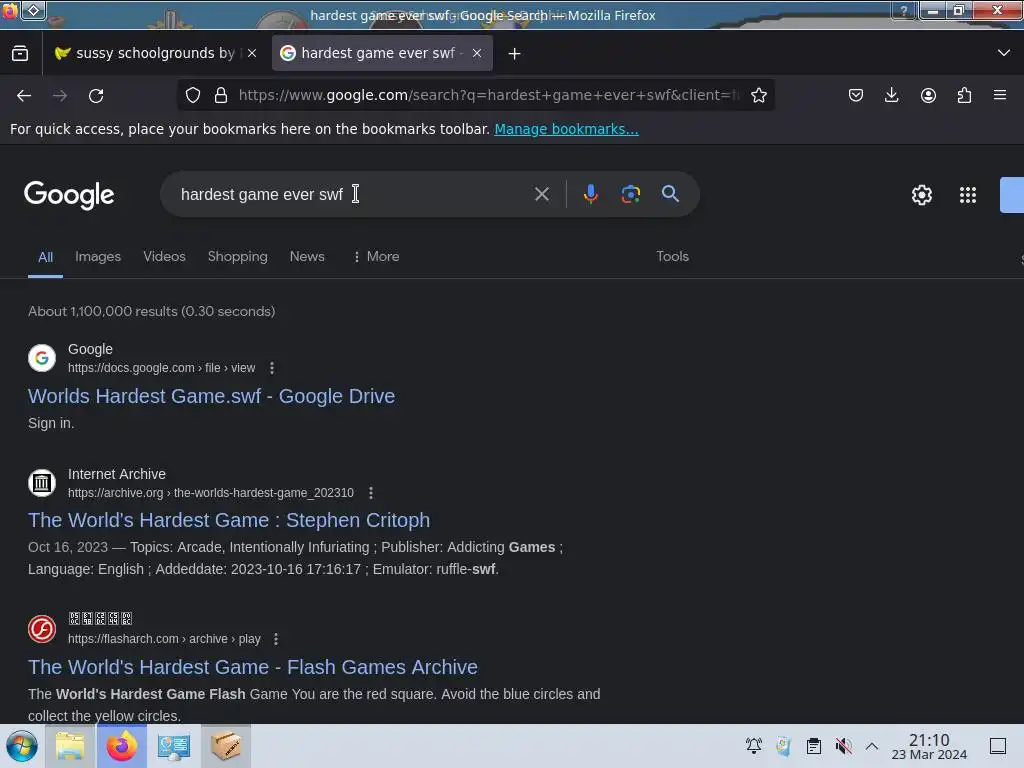Focus the Firefox URL address bar
Image resolution: width=1024 pixels, height=768 pixels.
point(490,95)
